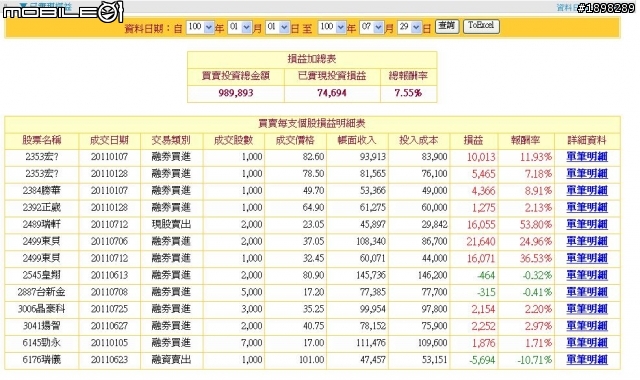
Task: Open 單筆明細 for 3006晶豪科
Action: [587, 309]
